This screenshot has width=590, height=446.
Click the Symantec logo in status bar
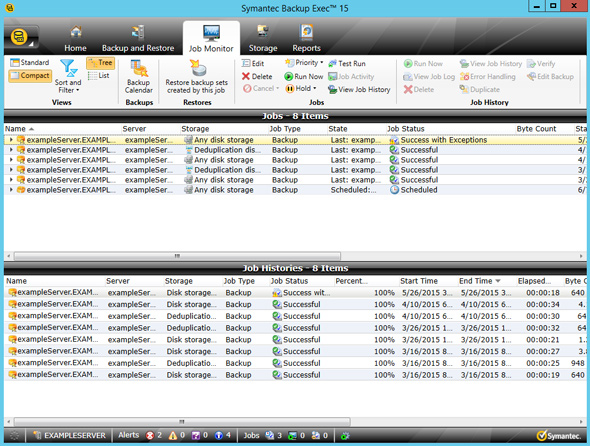pyautogui.click(x=559, y=436)
